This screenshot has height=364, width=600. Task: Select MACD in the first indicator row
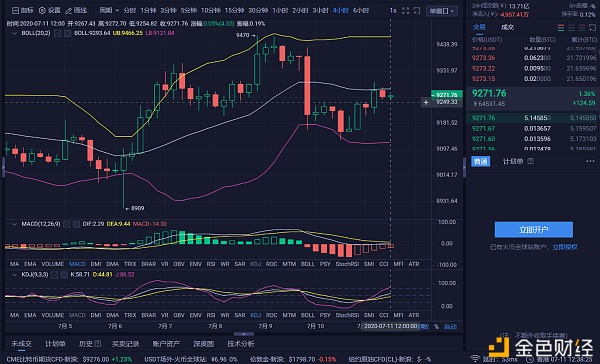point(77,264)
